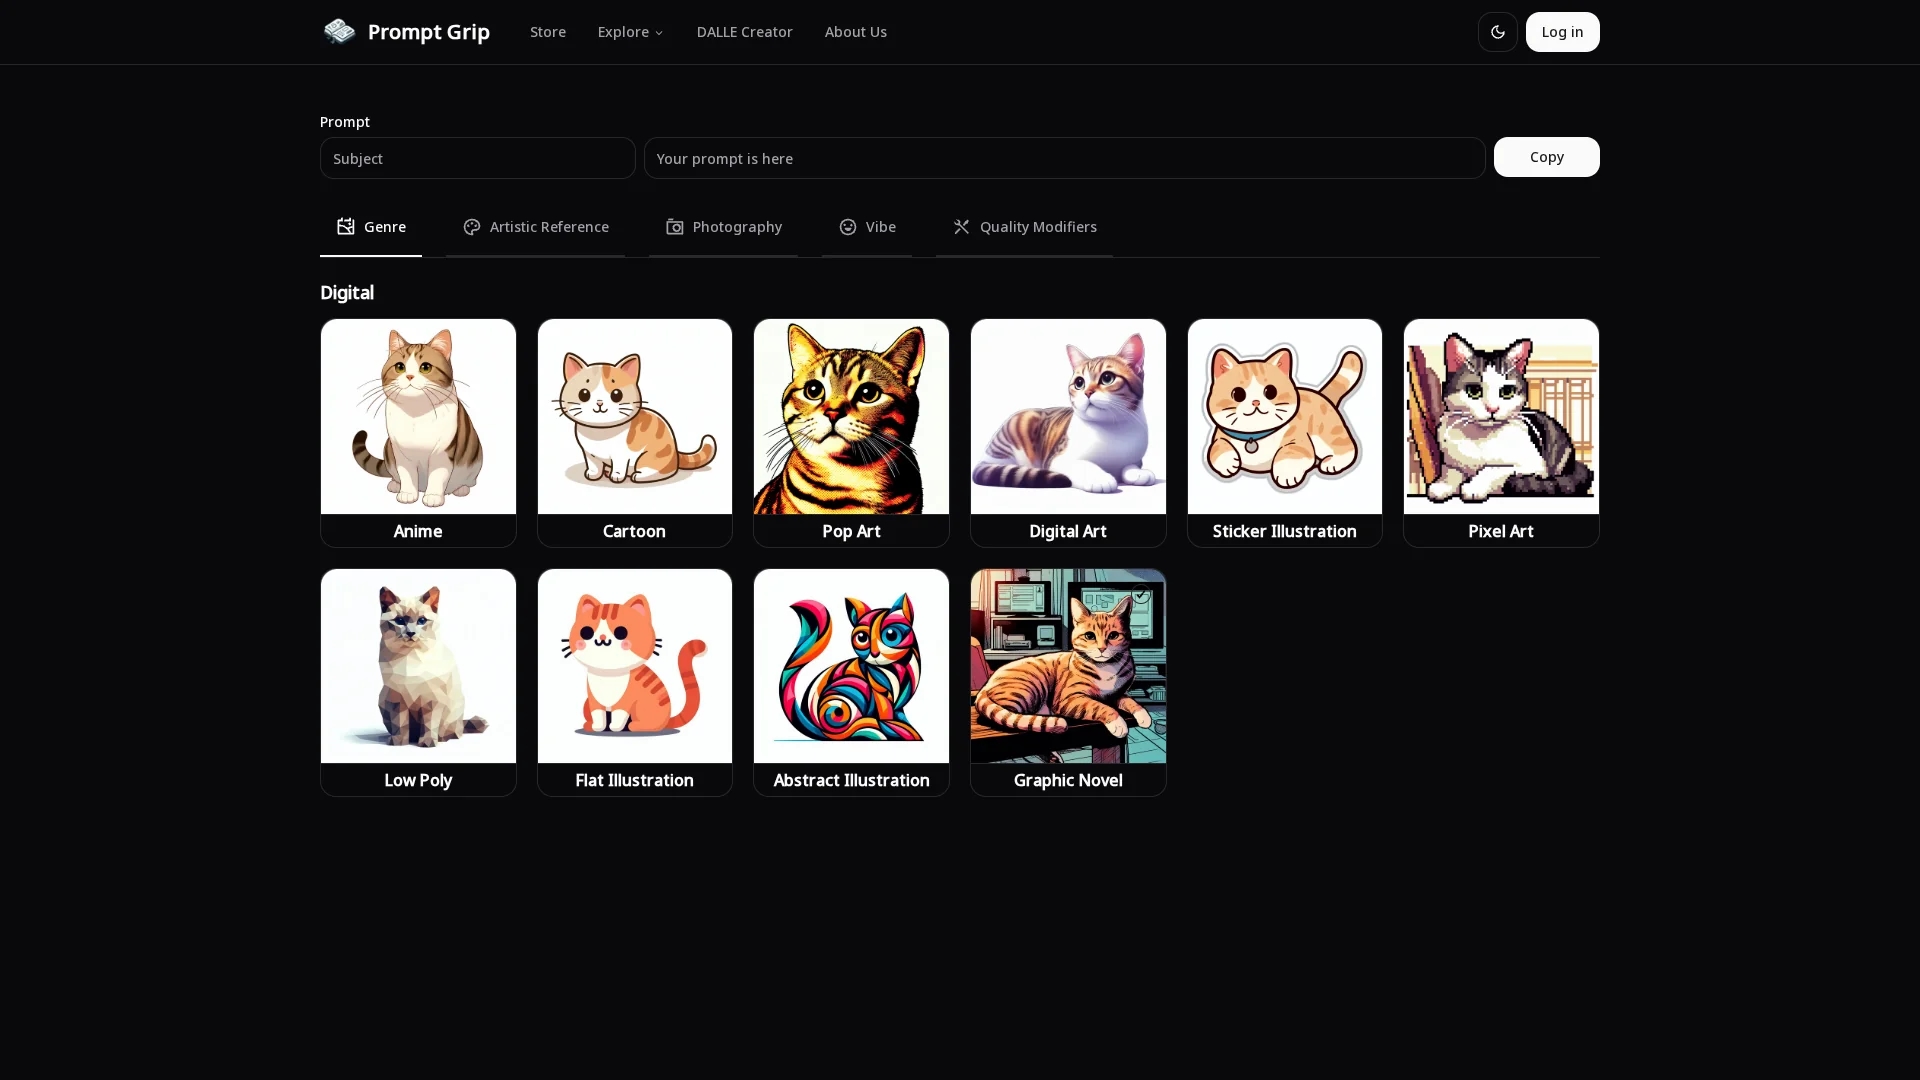This screenshot has height=1080, width=1920.
Task: Go to About Us page
Action: coord(855,32)
